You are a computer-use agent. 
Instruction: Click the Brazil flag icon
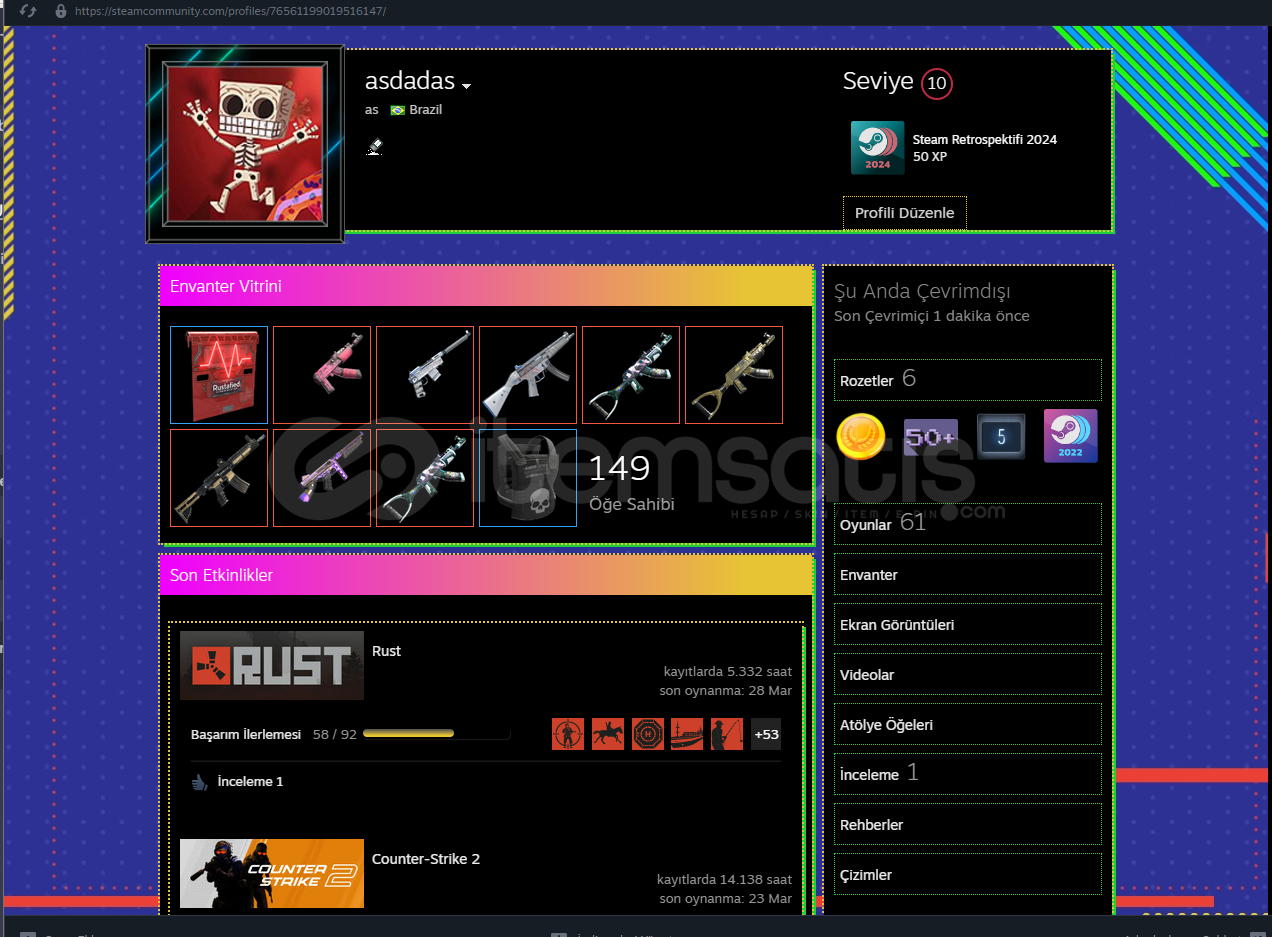point(397,110)
